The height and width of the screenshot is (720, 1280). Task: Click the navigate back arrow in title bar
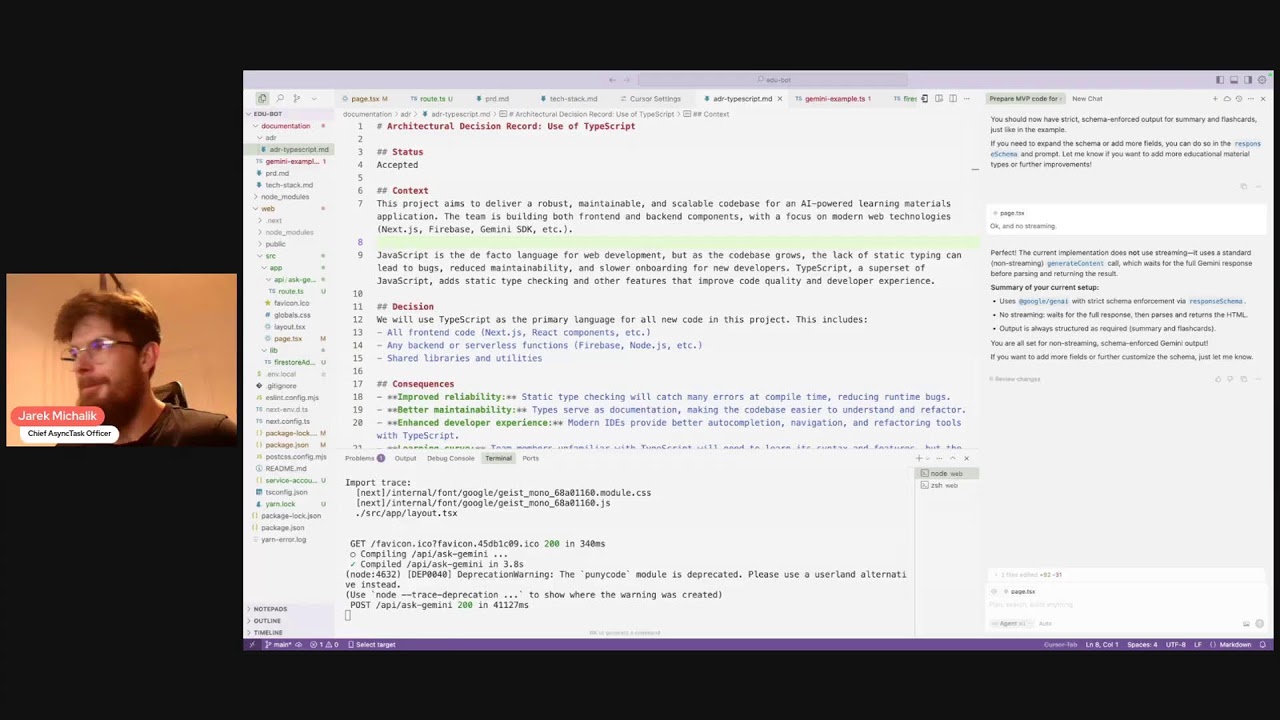pos(612,80)
